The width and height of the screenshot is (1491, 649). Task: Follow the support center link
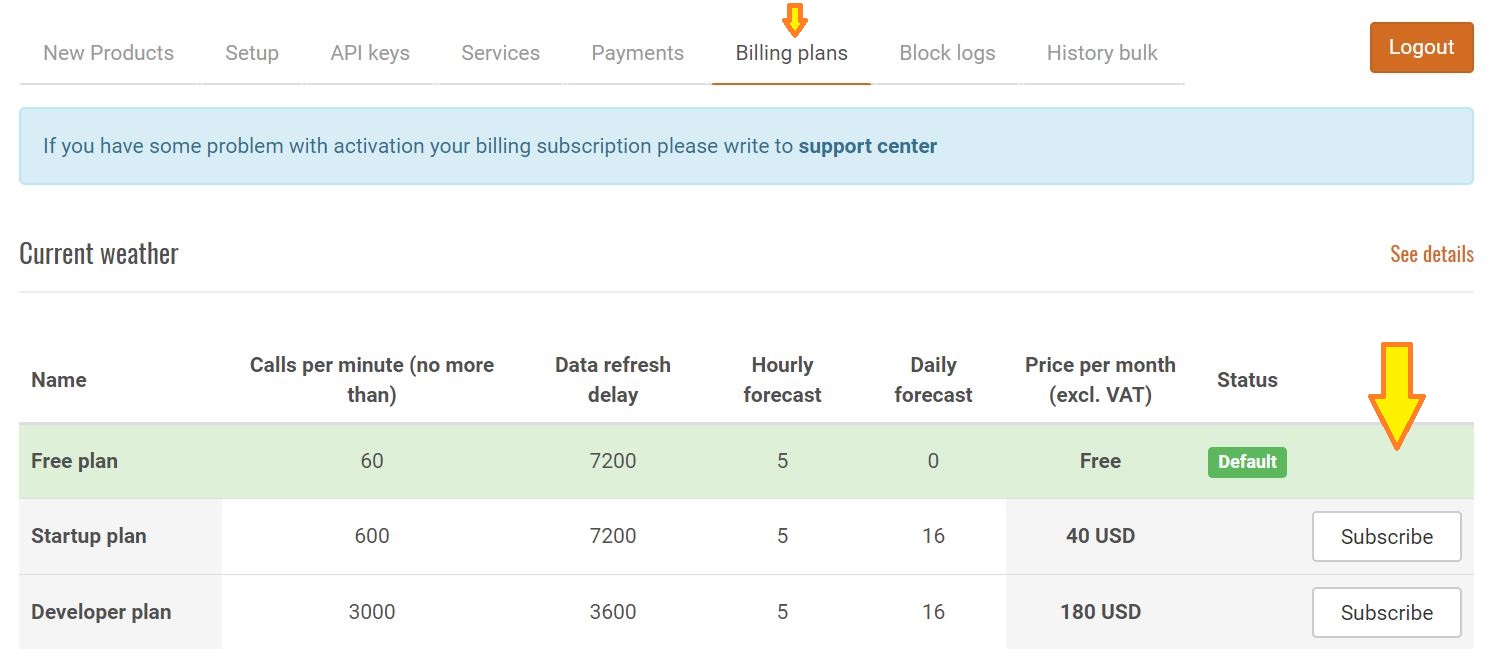coord(867,146)
